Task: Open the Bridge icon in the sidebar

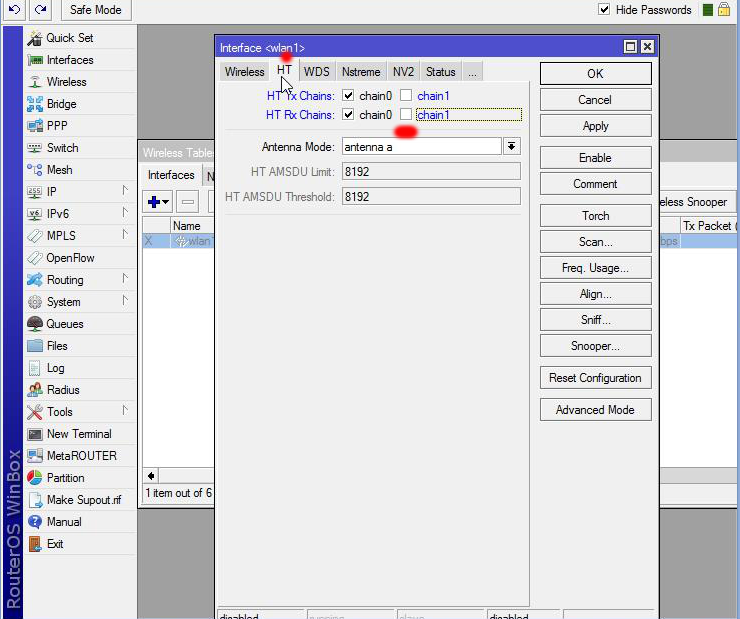Action: click(35, 104)
